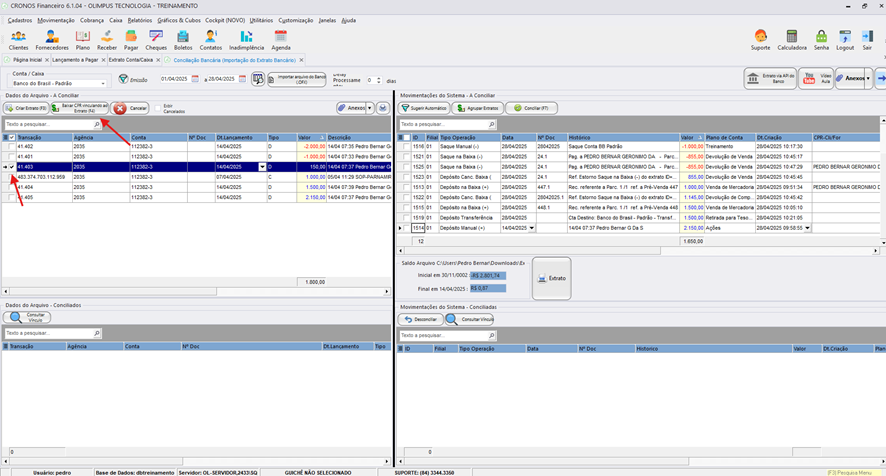Open the Fornecedores icon
Viewport: 886px width, 476px height.
click(52, 40)
